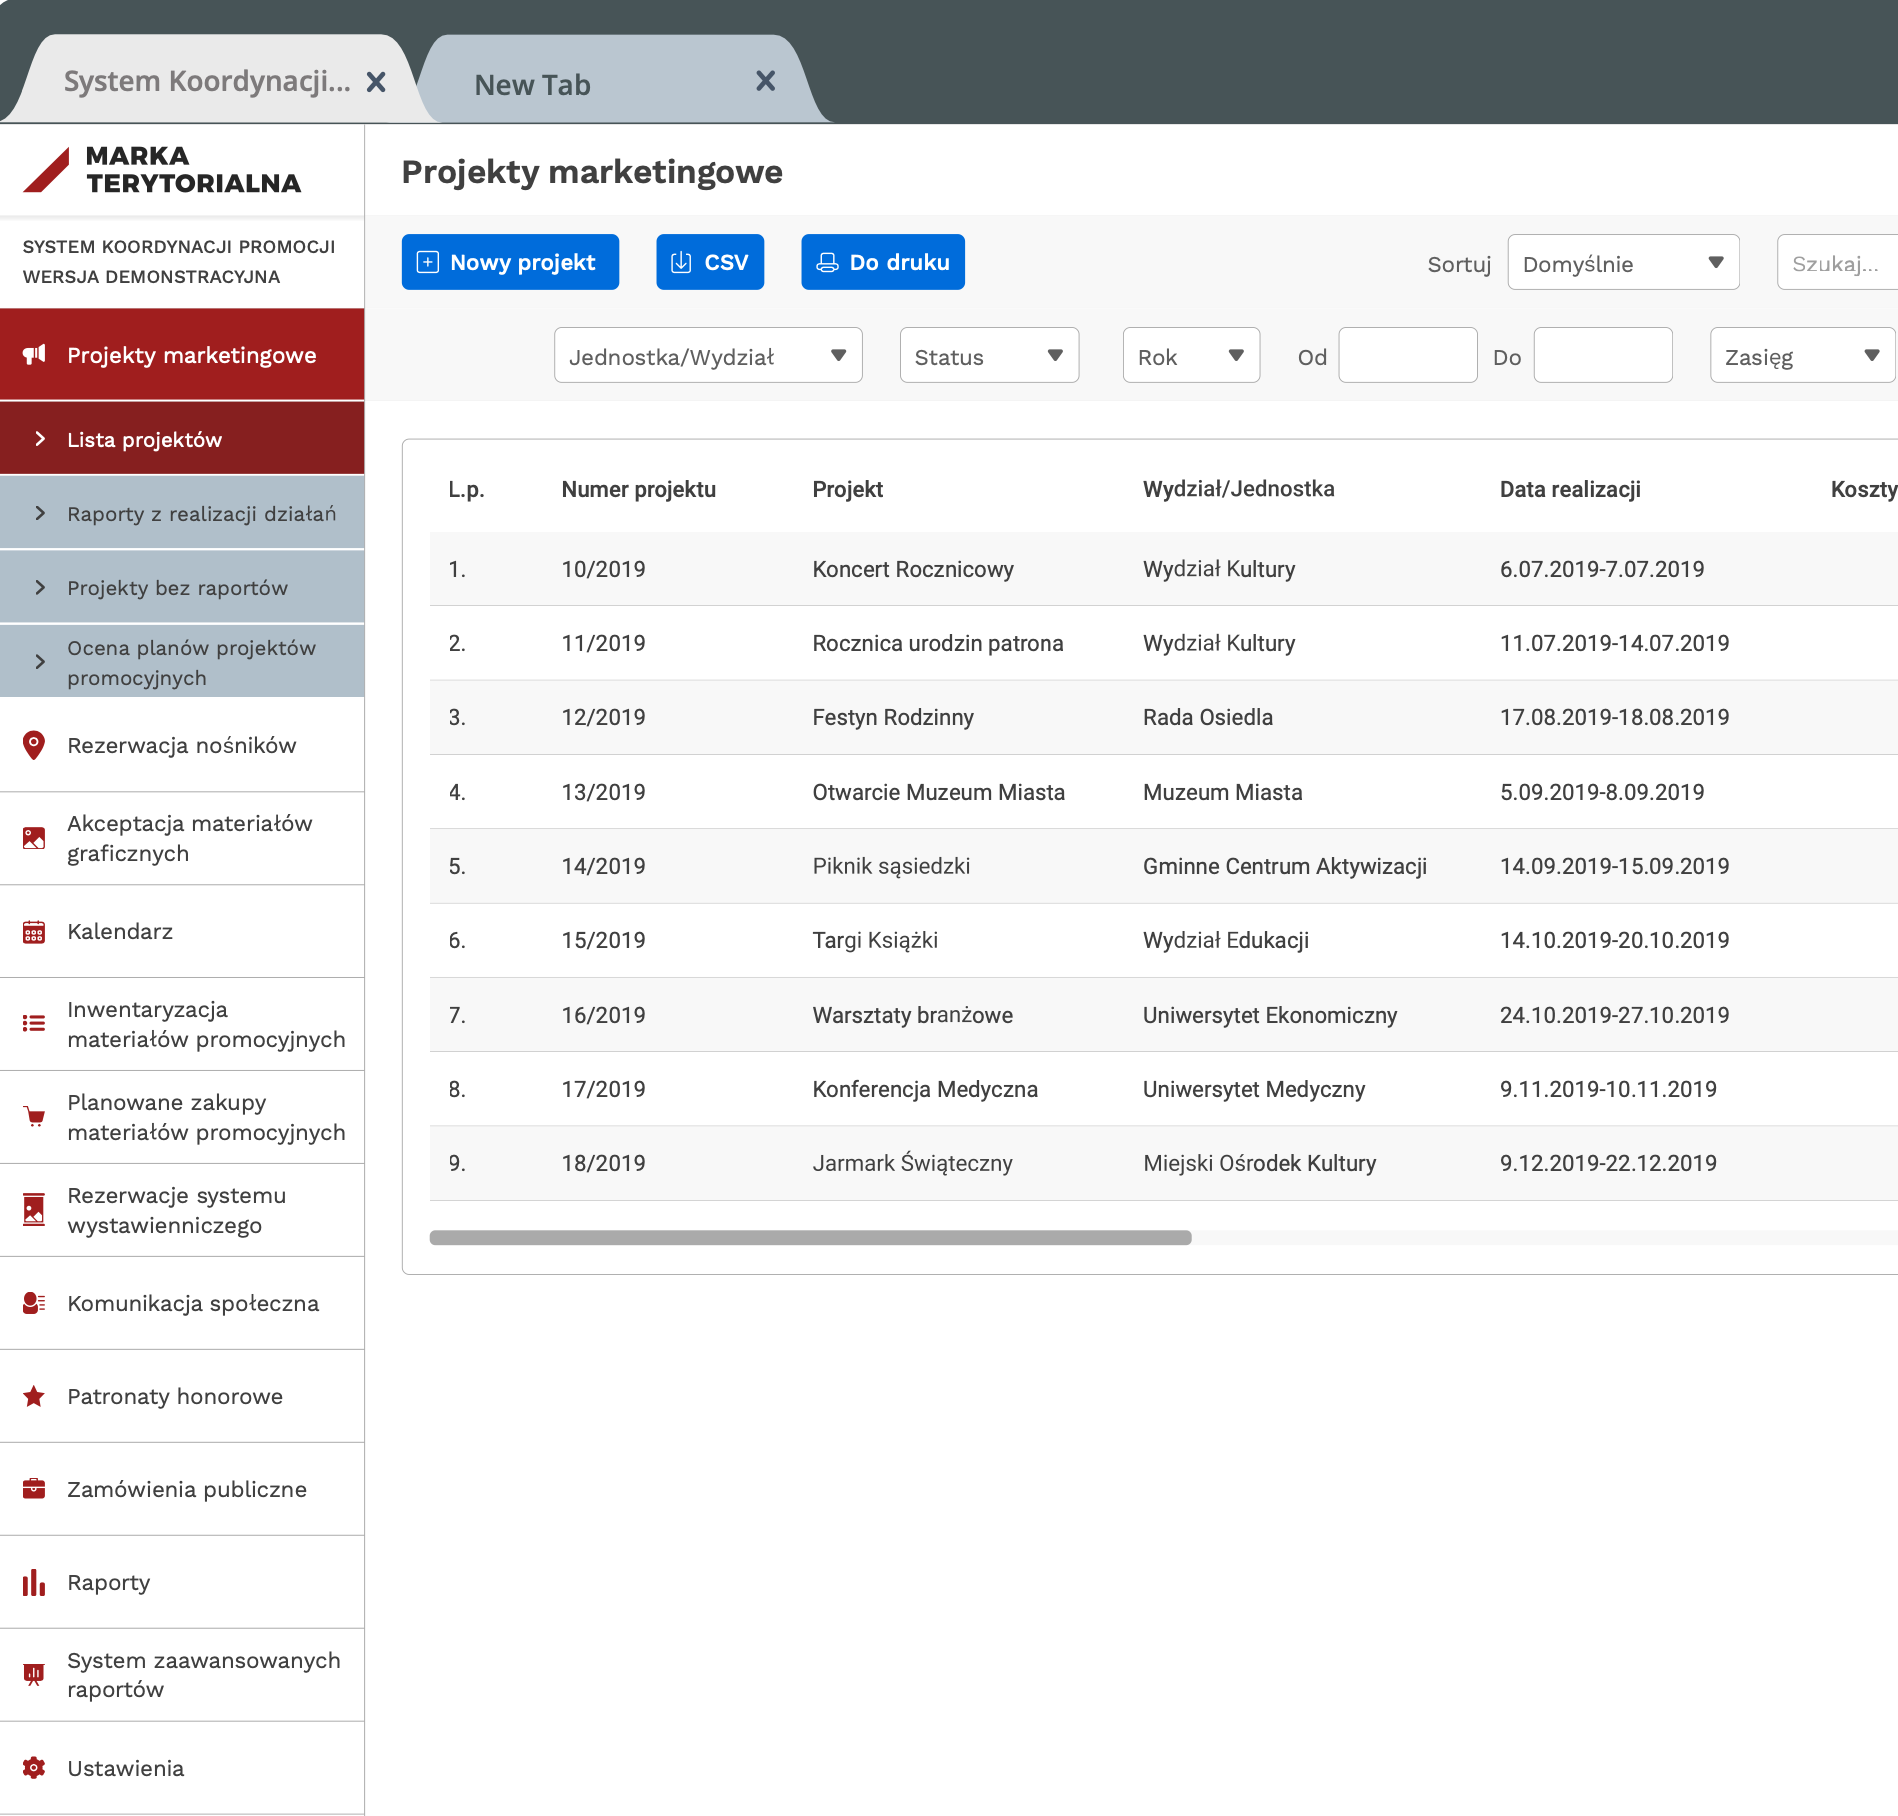
Task: Open the Status filter dropdown
Action: click(x=989, y=356)
